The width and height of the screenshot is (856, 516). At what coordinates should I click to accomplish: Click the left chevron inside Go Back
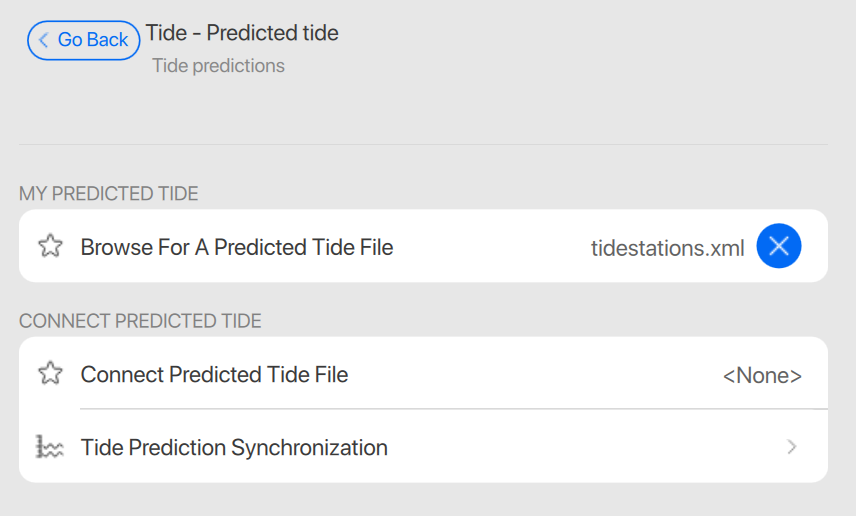(44, 40)
